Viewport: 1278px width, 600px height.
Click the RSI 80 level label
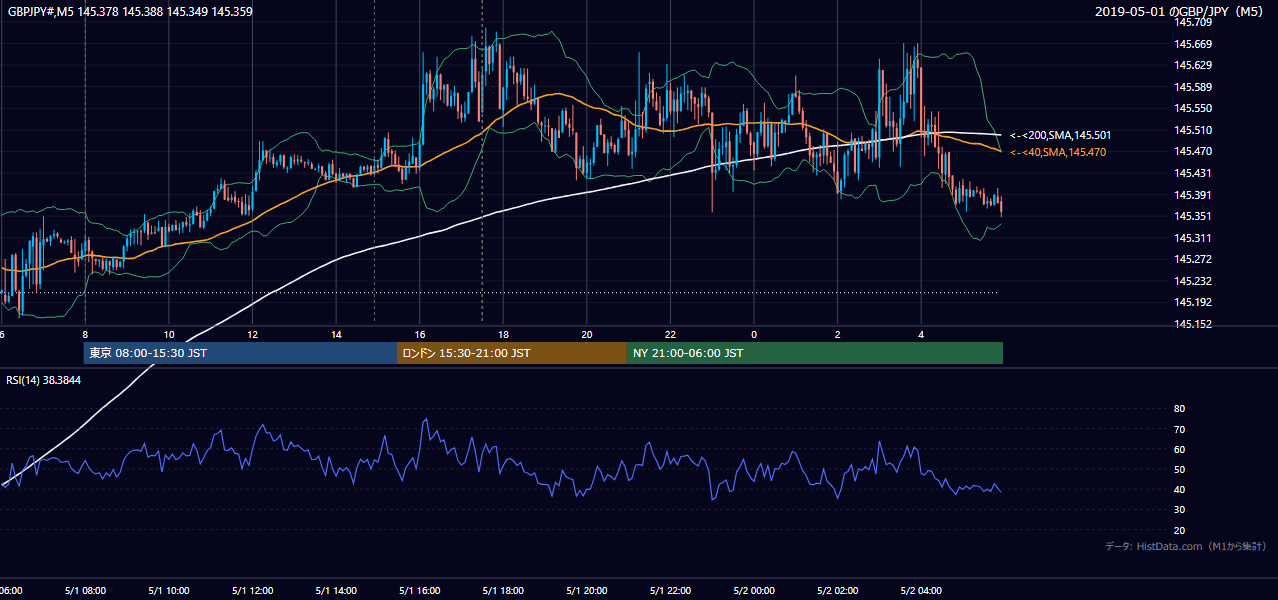[1179, 409]
